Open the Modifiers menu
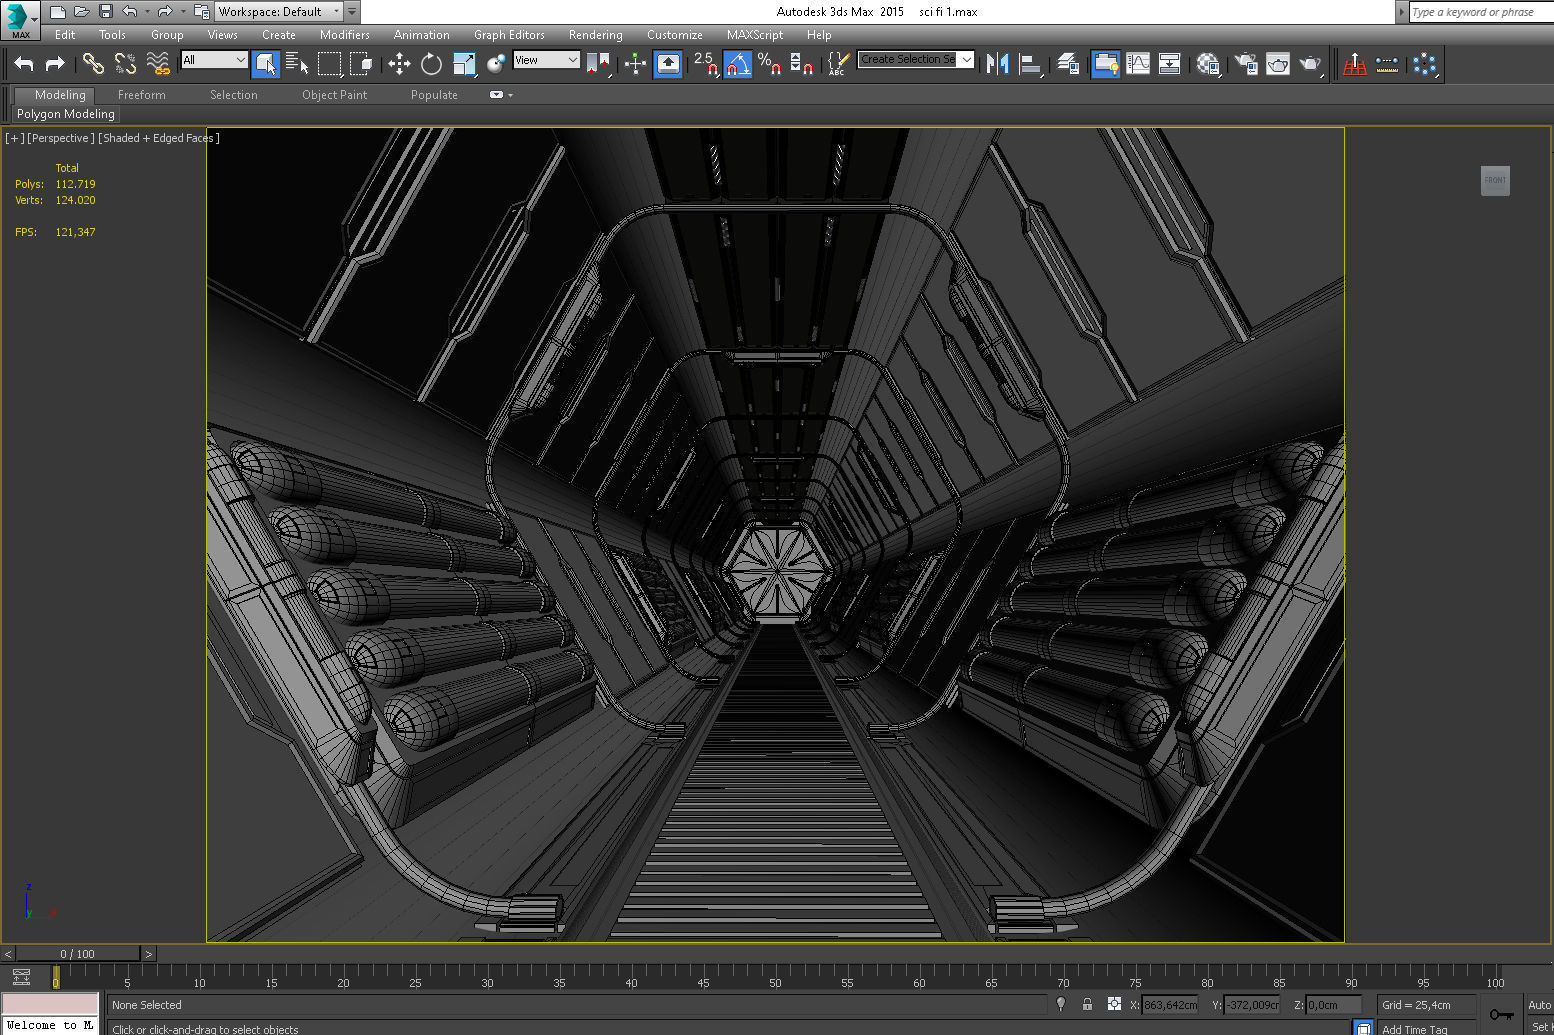 (x=345, y=34)
